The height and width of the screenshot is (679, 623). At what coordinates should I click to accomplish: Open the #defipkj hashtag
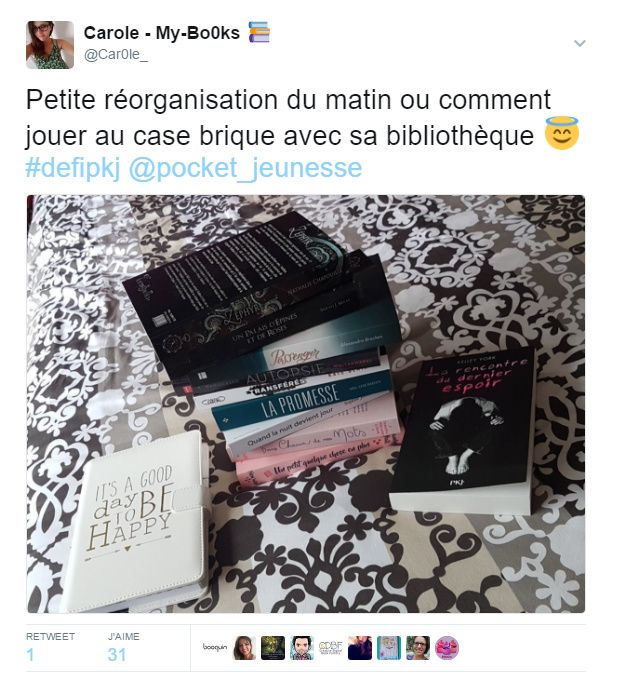[72, 168]
